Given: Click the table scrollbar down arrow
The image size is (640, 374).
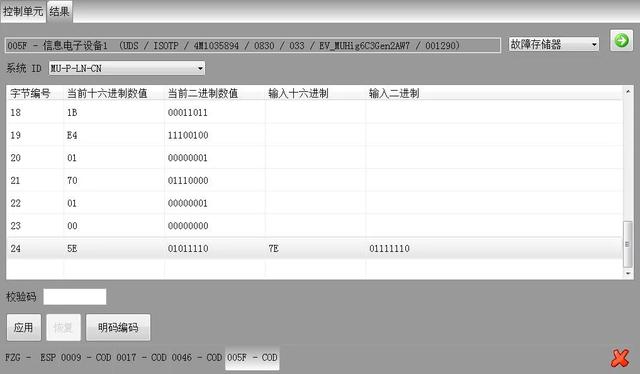Looking at the screenshot, I should 628,273.
